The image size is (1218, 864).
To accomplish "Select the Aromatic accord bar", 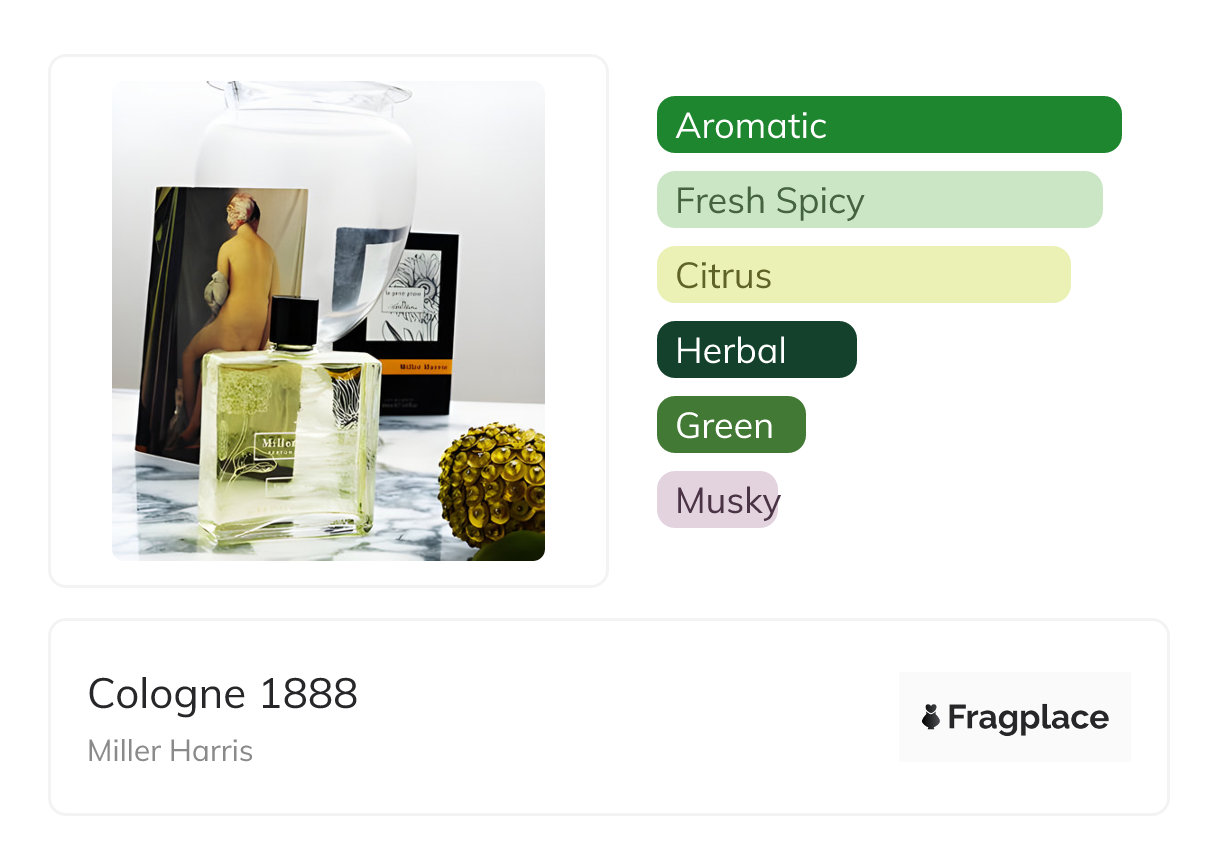I will point(888,125).
